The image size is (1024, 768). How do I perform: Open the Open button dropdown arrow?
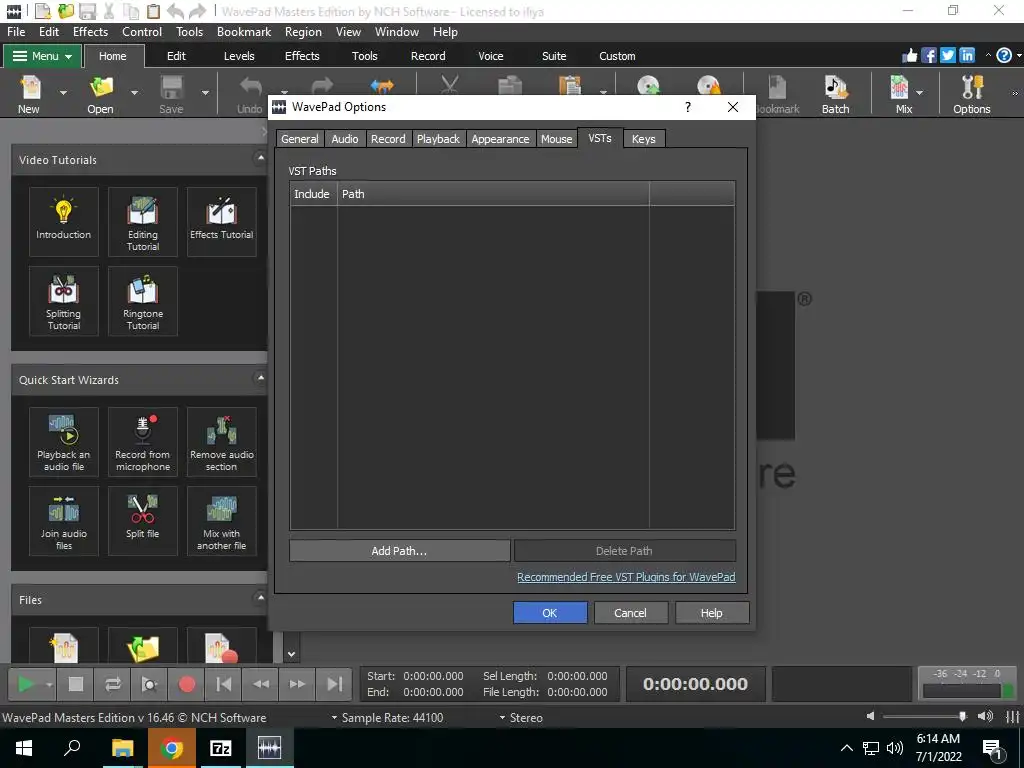click(x=135, y=93)
